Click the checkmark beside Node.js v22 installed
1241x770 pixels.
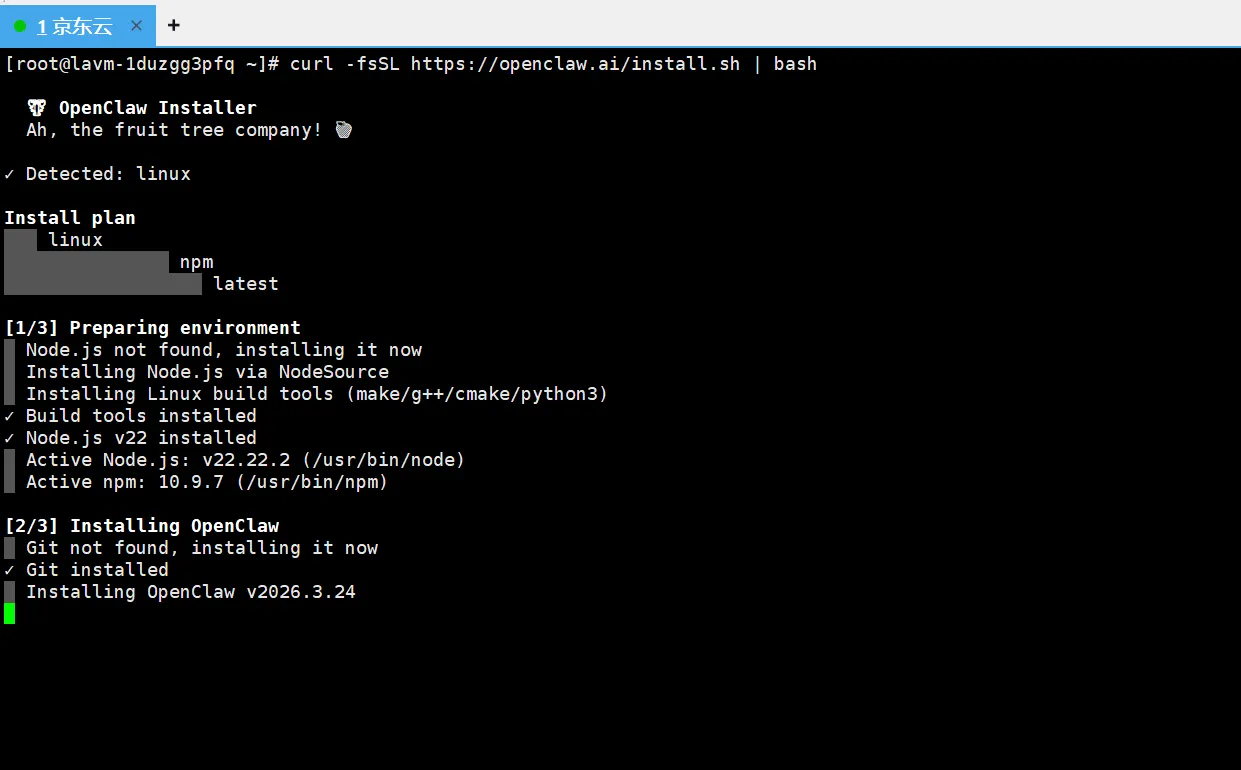click(9, 438)
